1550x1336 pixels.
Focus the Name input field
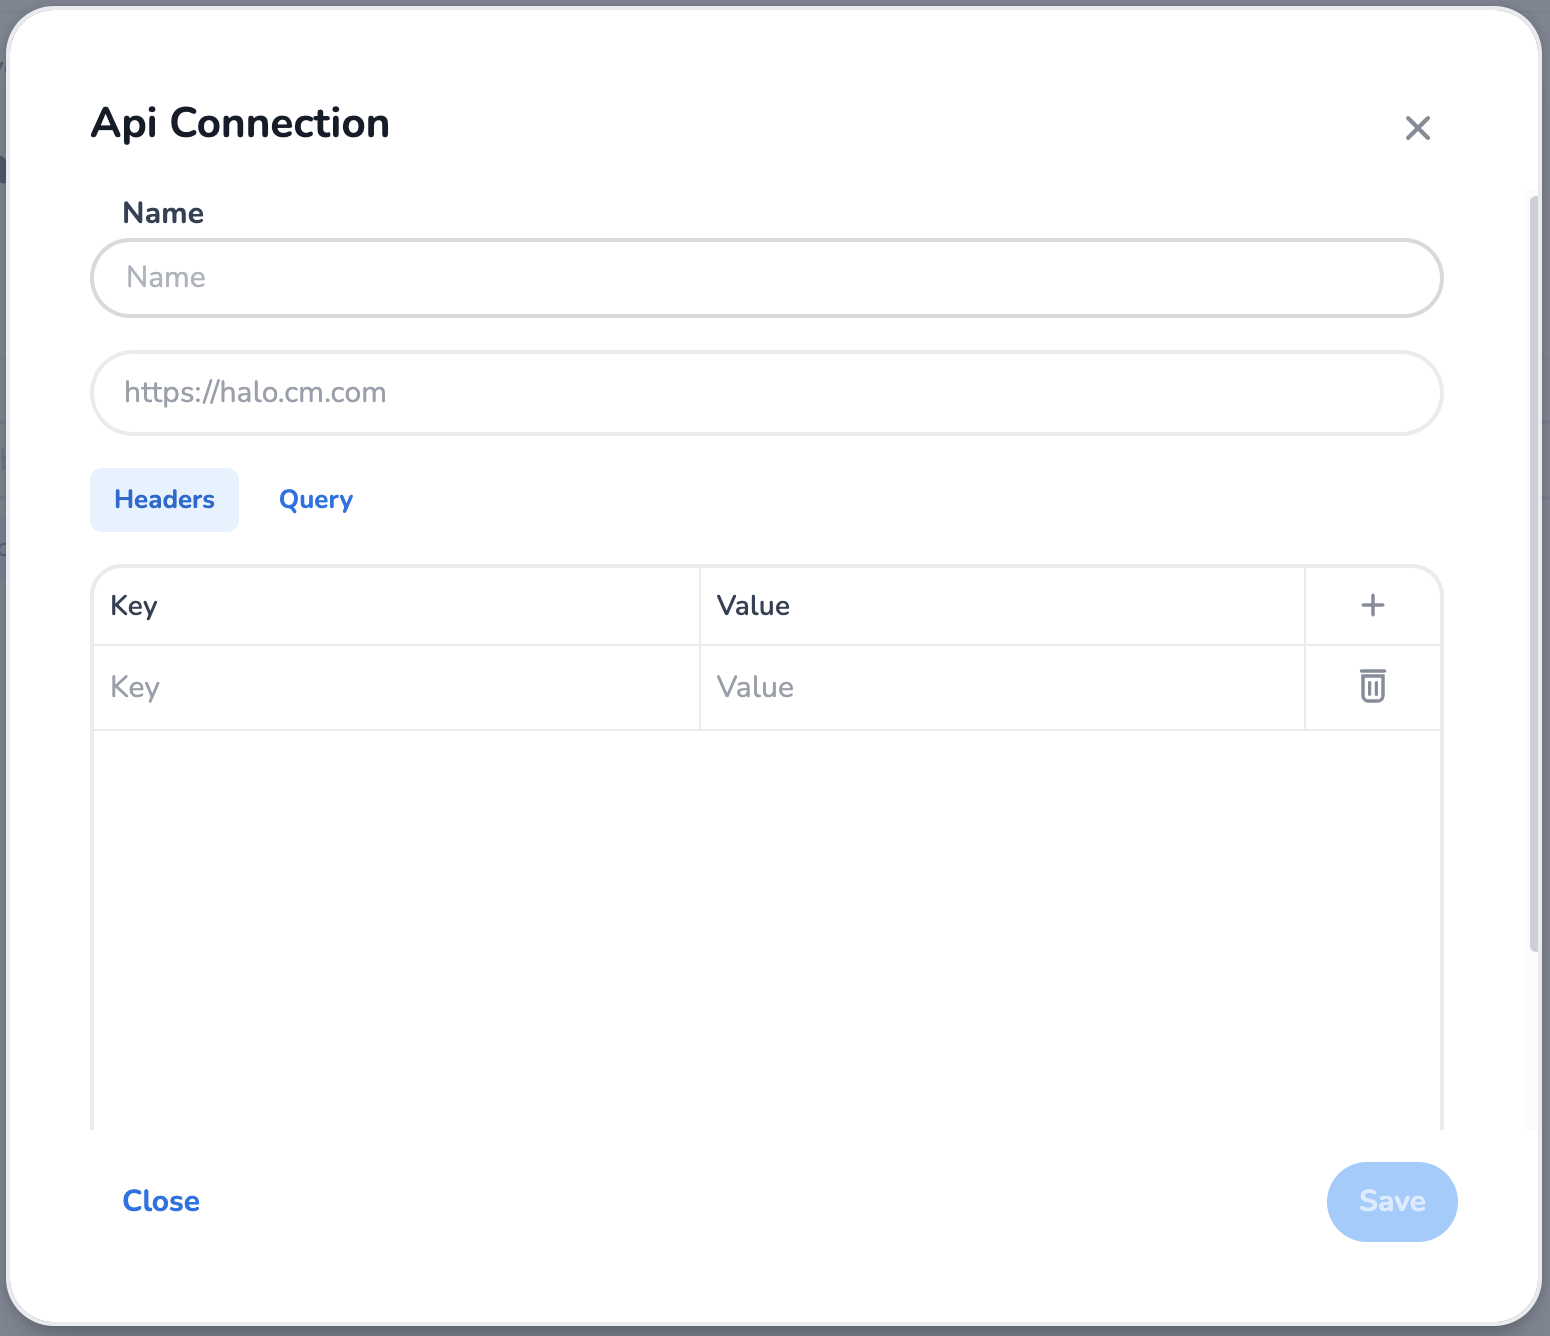click(766, 278)
